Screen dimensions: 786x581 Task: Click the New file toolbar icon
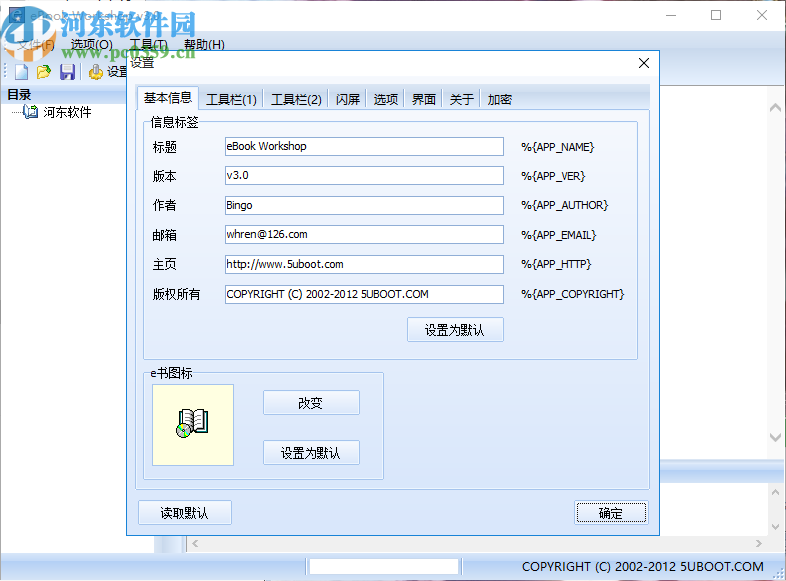pos(22,72)
